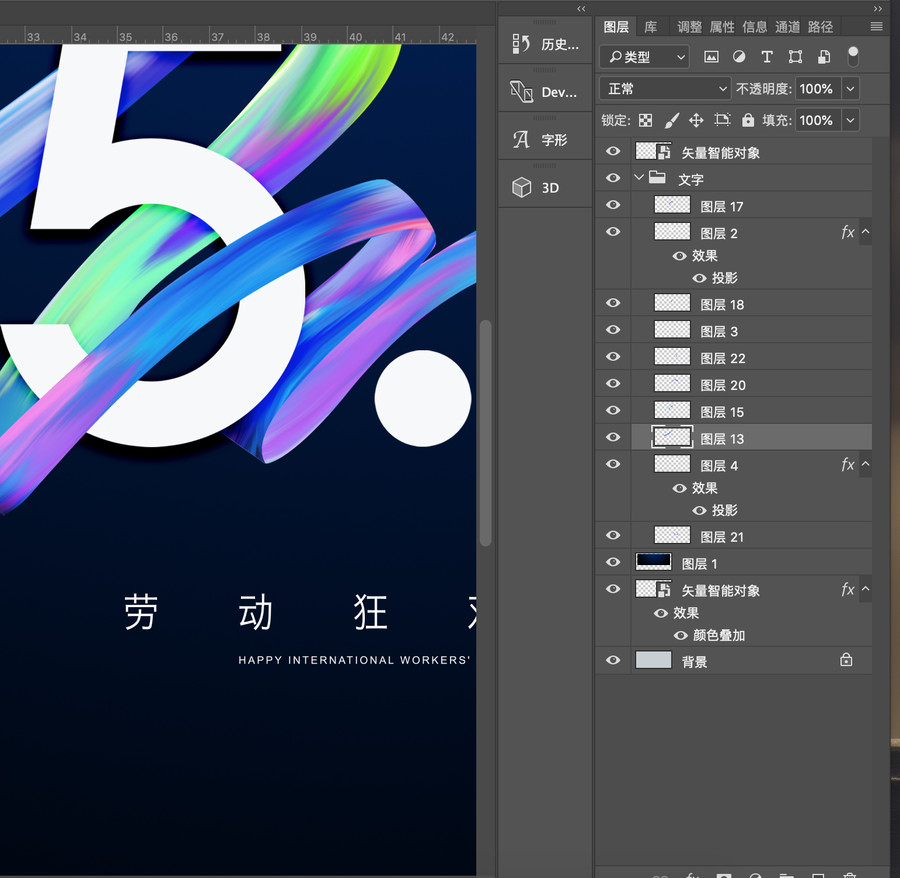
Task: Collapse effects list on 图层 4
Action: (x=866, y=464)
